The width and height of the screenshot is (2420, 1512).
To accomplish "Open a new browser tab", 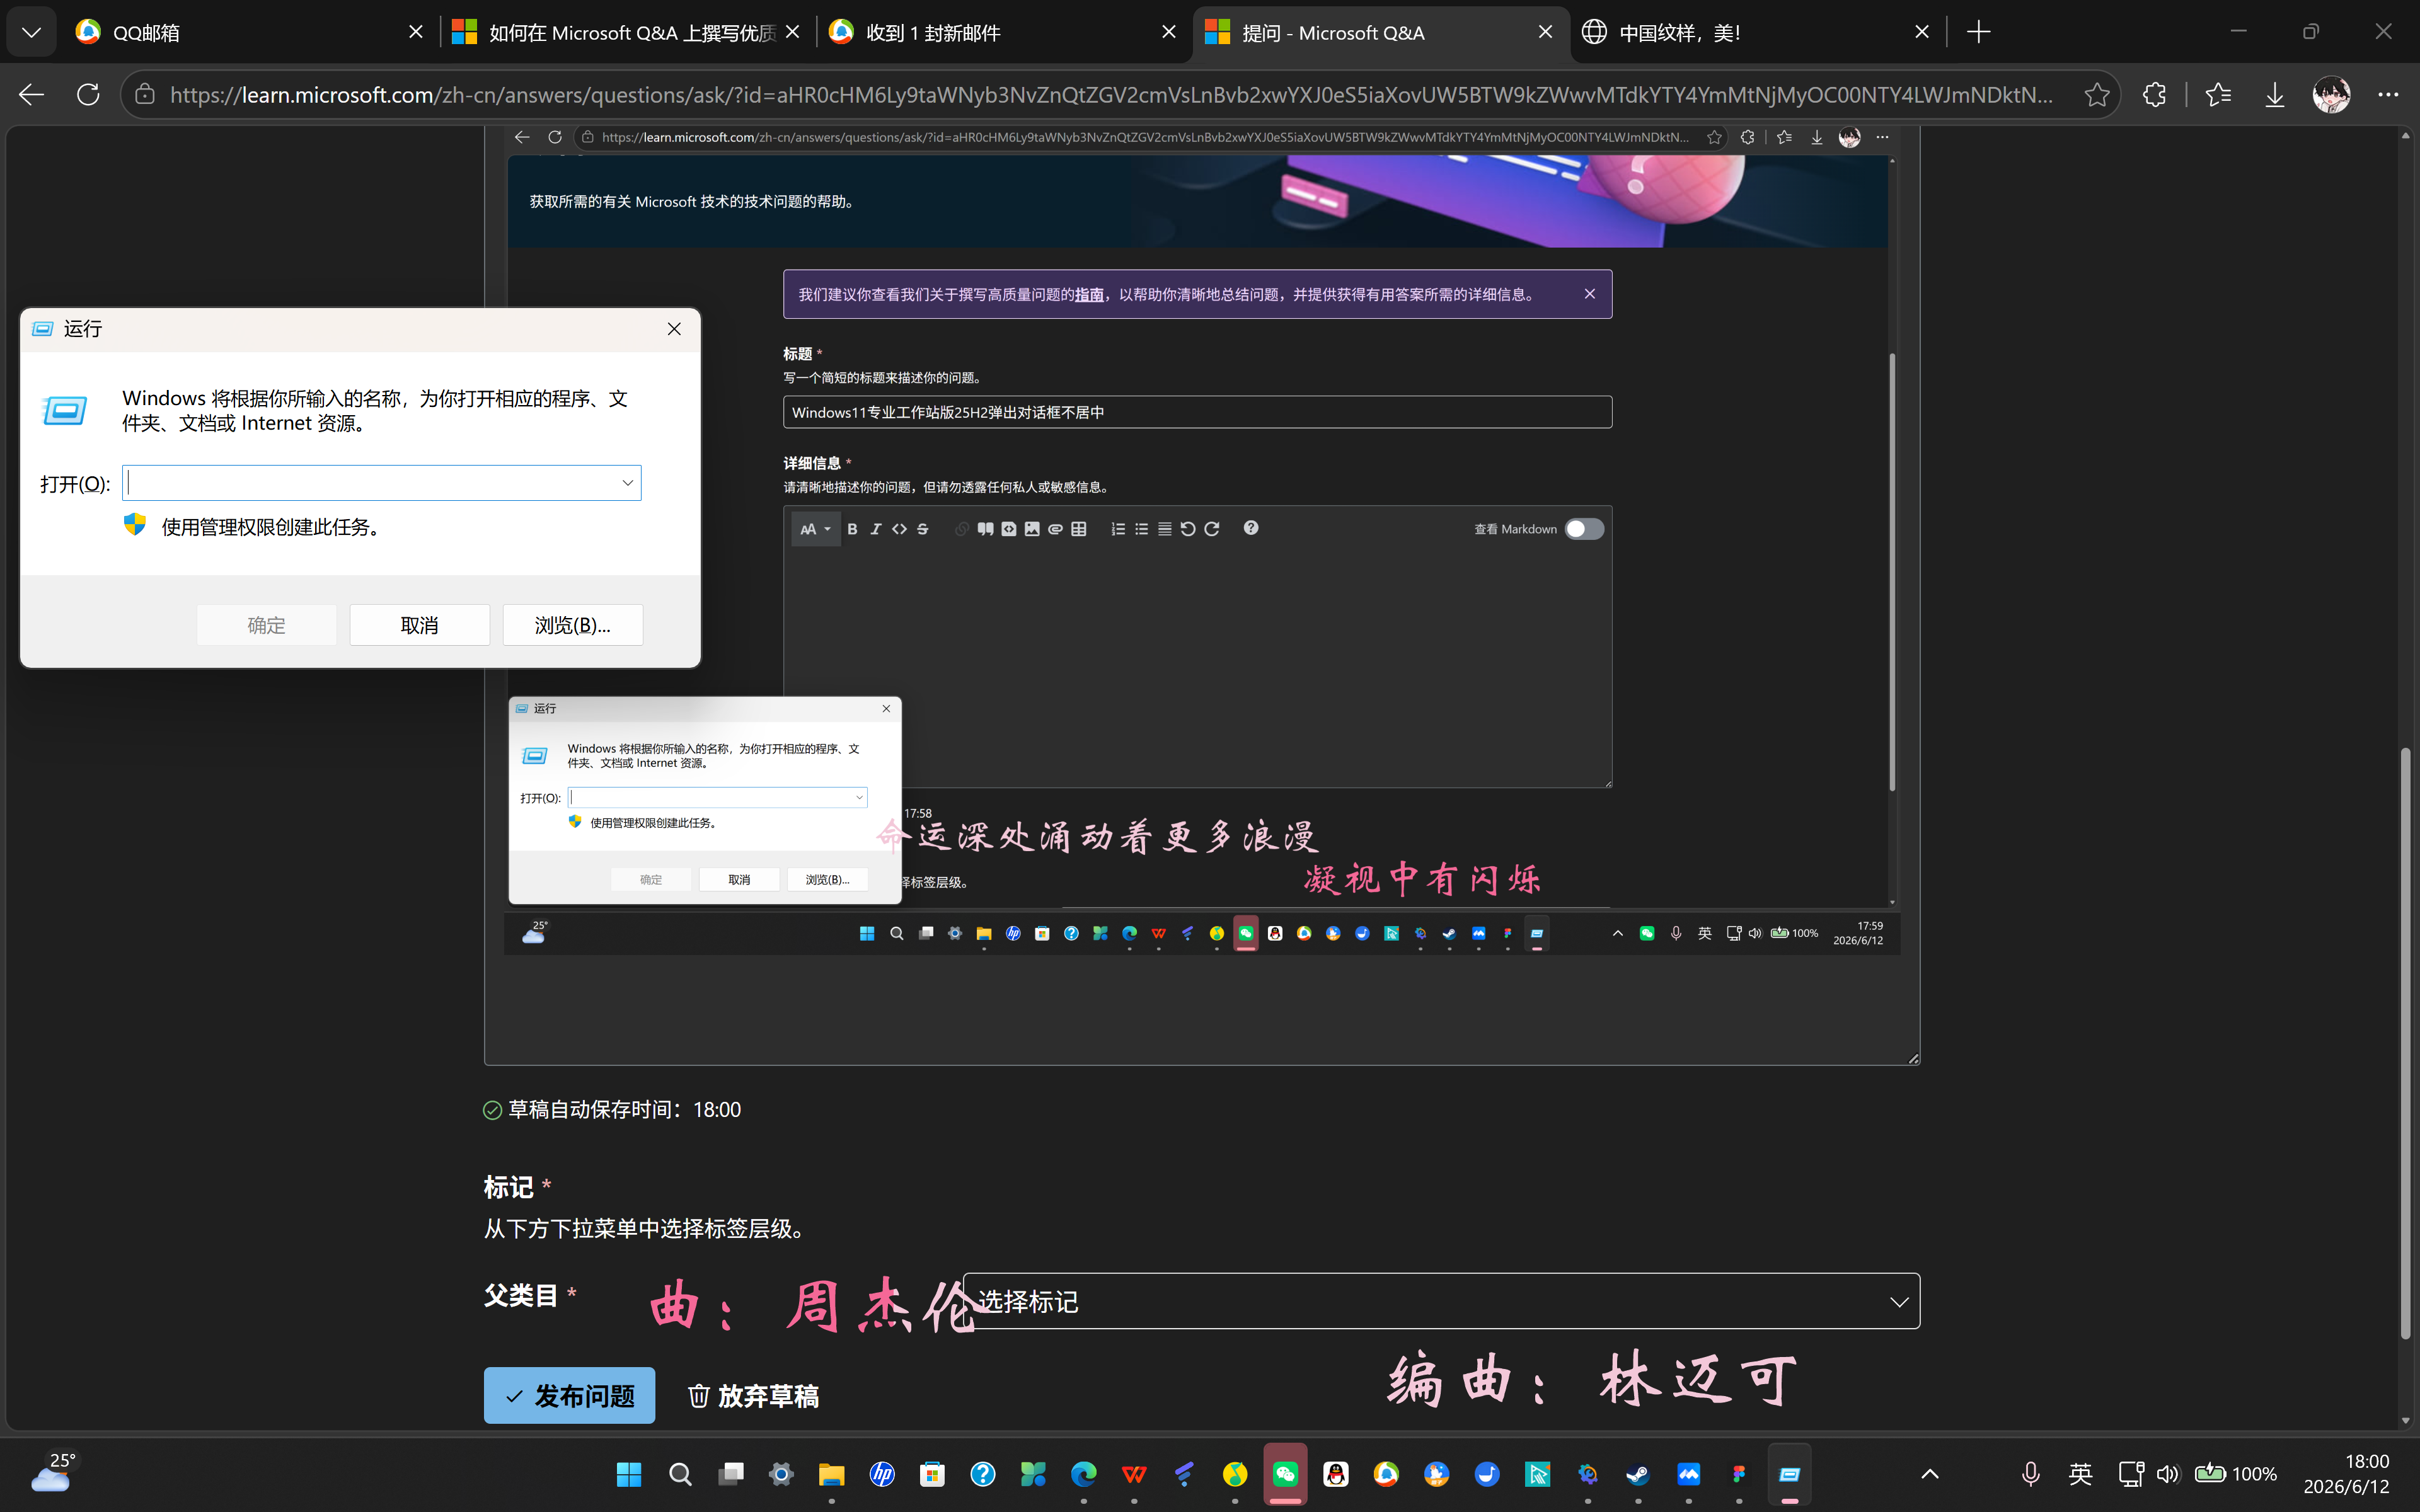I will pyautogui.click(x=1978, y=32).
